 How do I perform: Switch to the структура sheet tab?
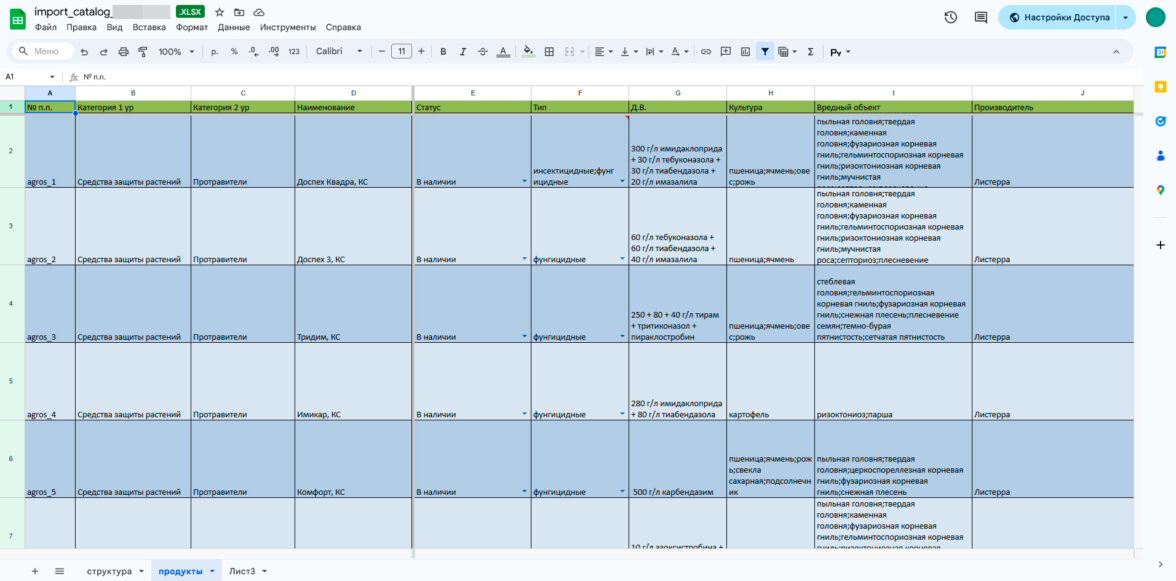coord(109,571)
